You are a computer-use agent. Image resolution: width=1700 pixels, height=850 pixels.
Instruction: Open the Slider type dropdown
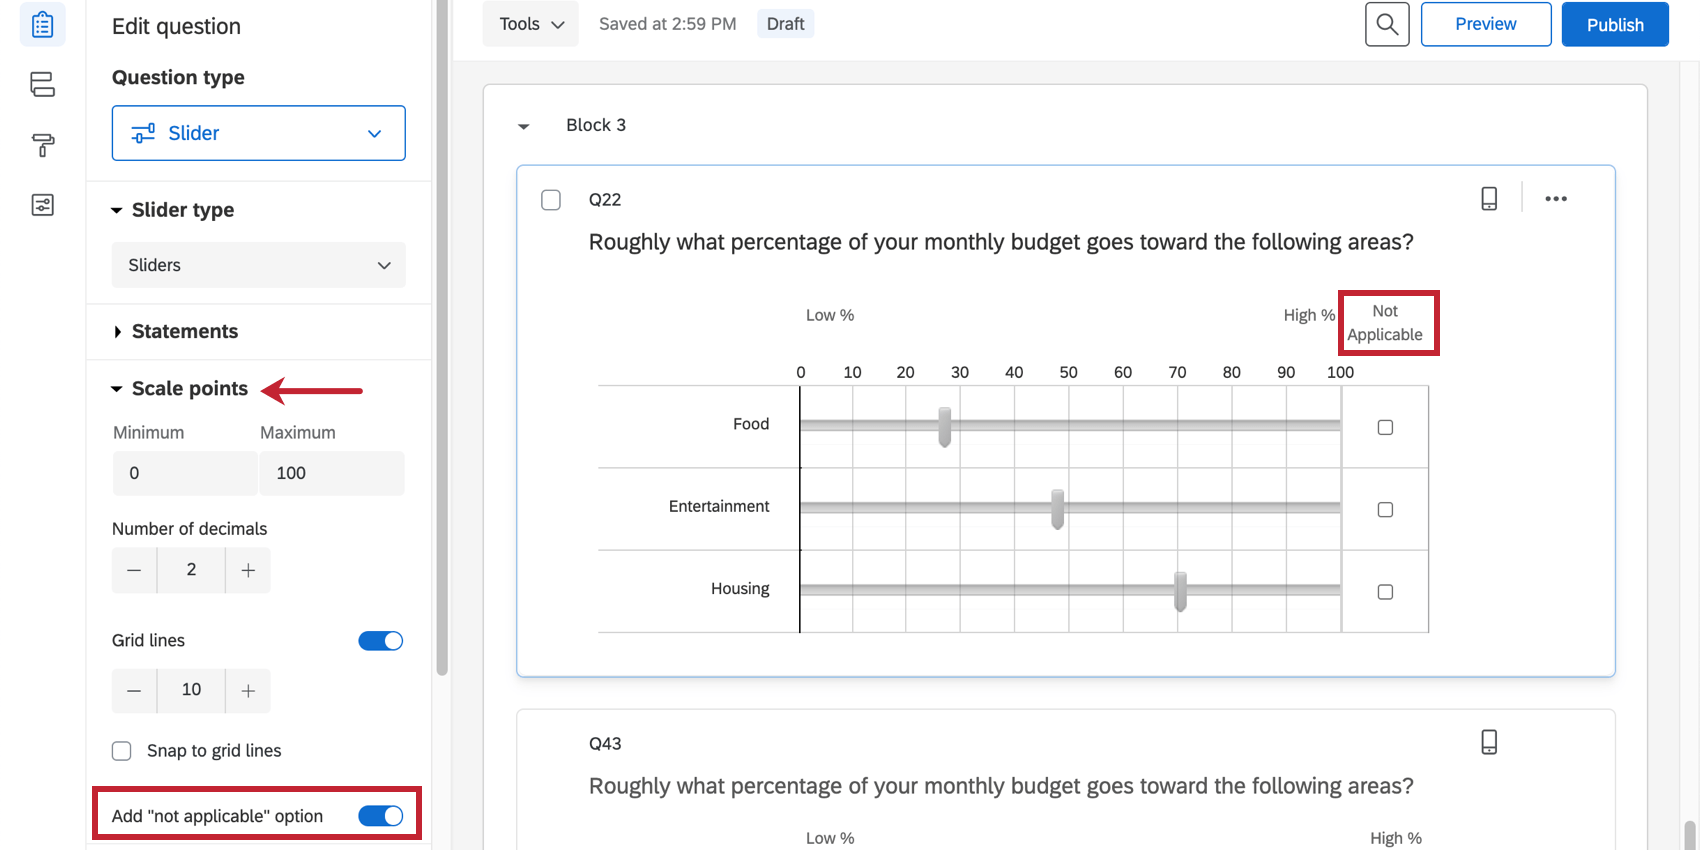tap(258, 265)
